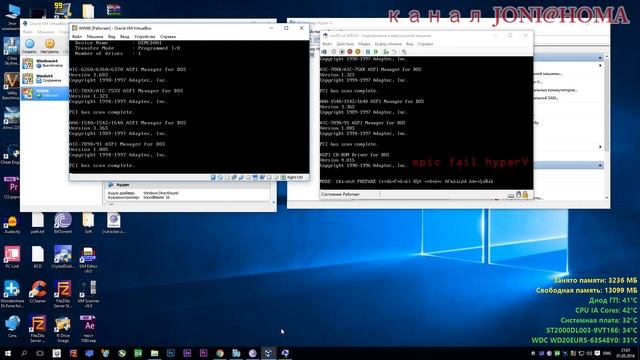Open Буфер обмена menu in Hyper-V window
Viewport: 640px width, 360px height.
click(x=388, y=44)
